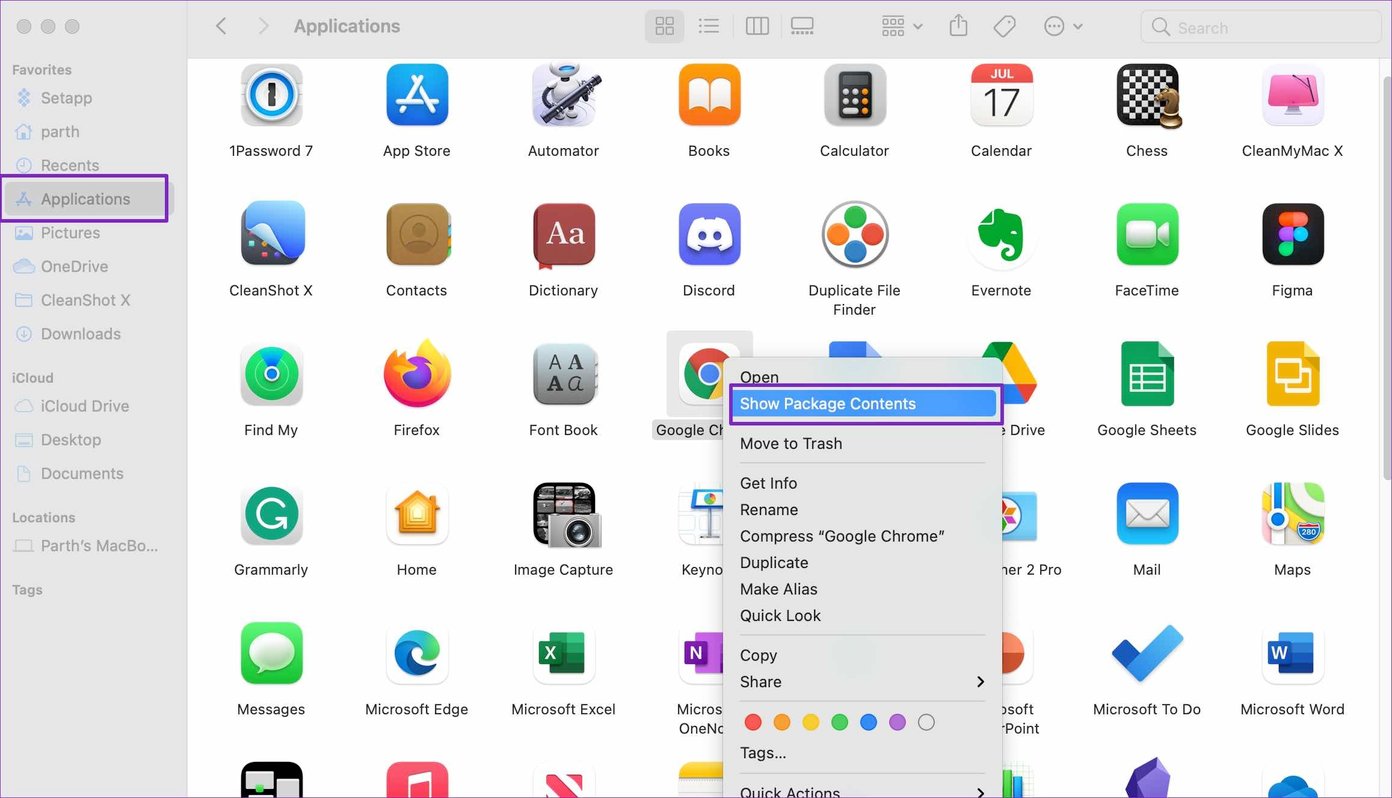Select Duplicate in the context menu
Image resolution: width=1392 pixels, height=798 pixels.
863,563
